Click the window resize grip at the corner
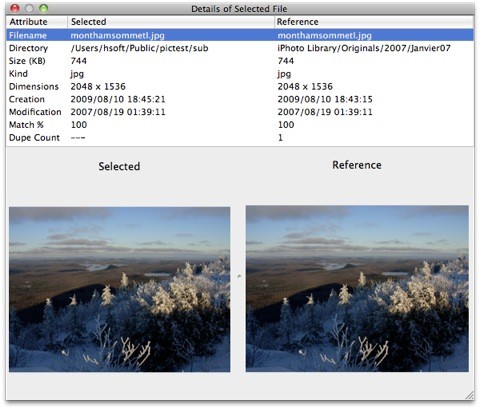 (x=470, y=395)
